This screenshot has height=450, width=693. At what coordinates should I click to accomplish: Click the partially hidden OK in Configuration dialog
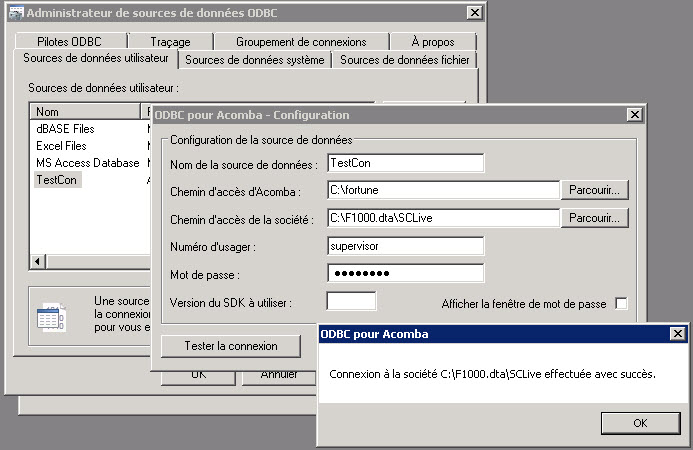click(x=198, y=376)
